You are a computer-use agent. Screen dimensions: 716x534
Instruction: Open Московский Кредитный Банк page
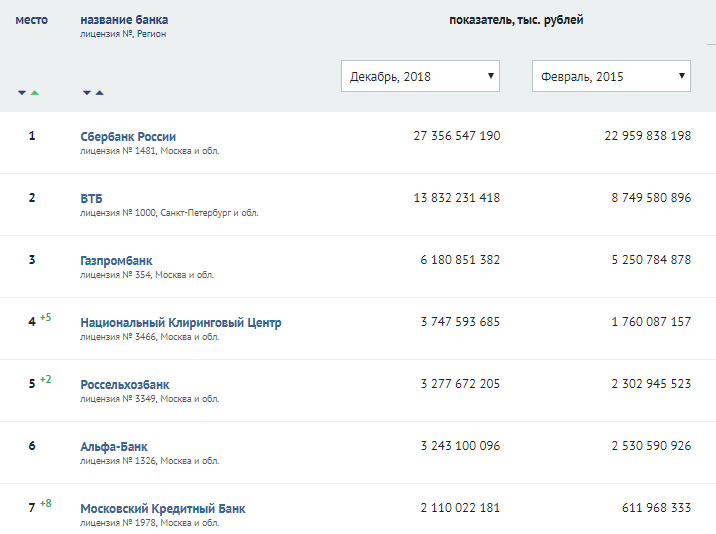(162, 508)
